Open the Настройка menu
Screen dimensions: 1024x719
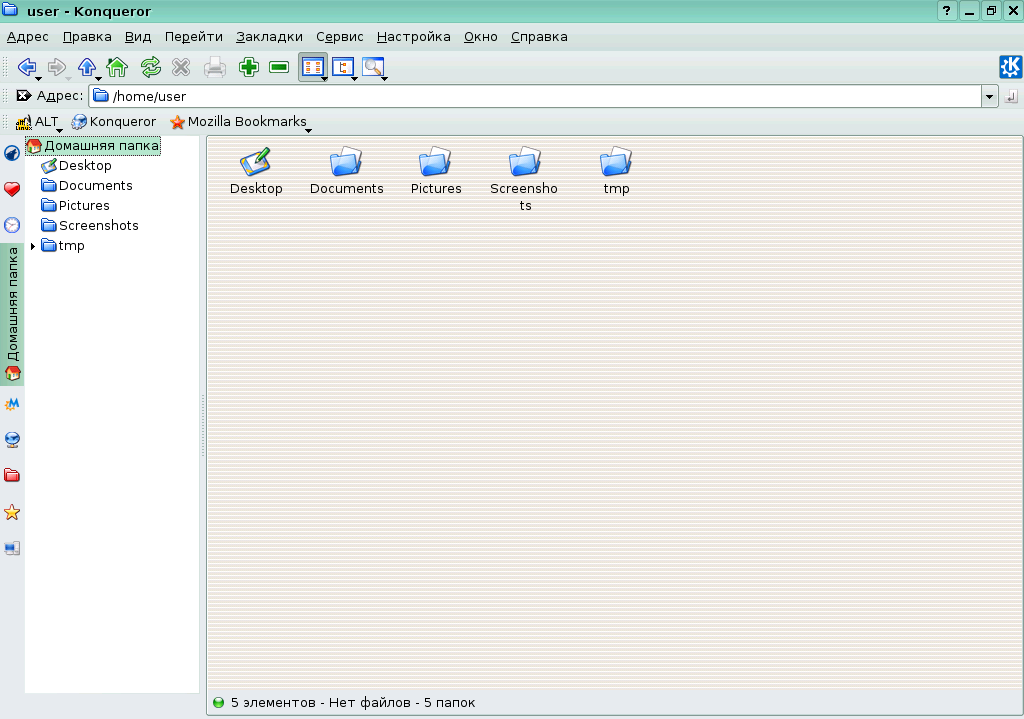(413, 37)
